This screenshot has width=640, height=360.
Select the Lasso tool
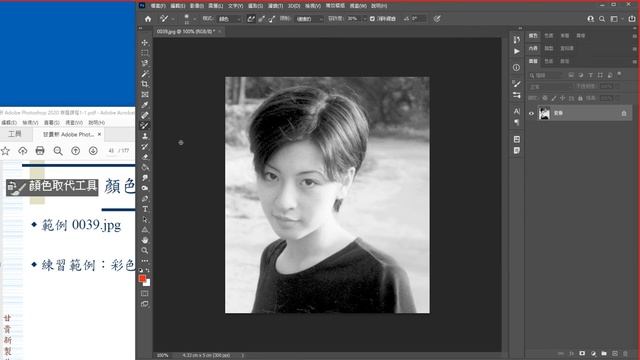pyautogui.click(x=145, y=63)
